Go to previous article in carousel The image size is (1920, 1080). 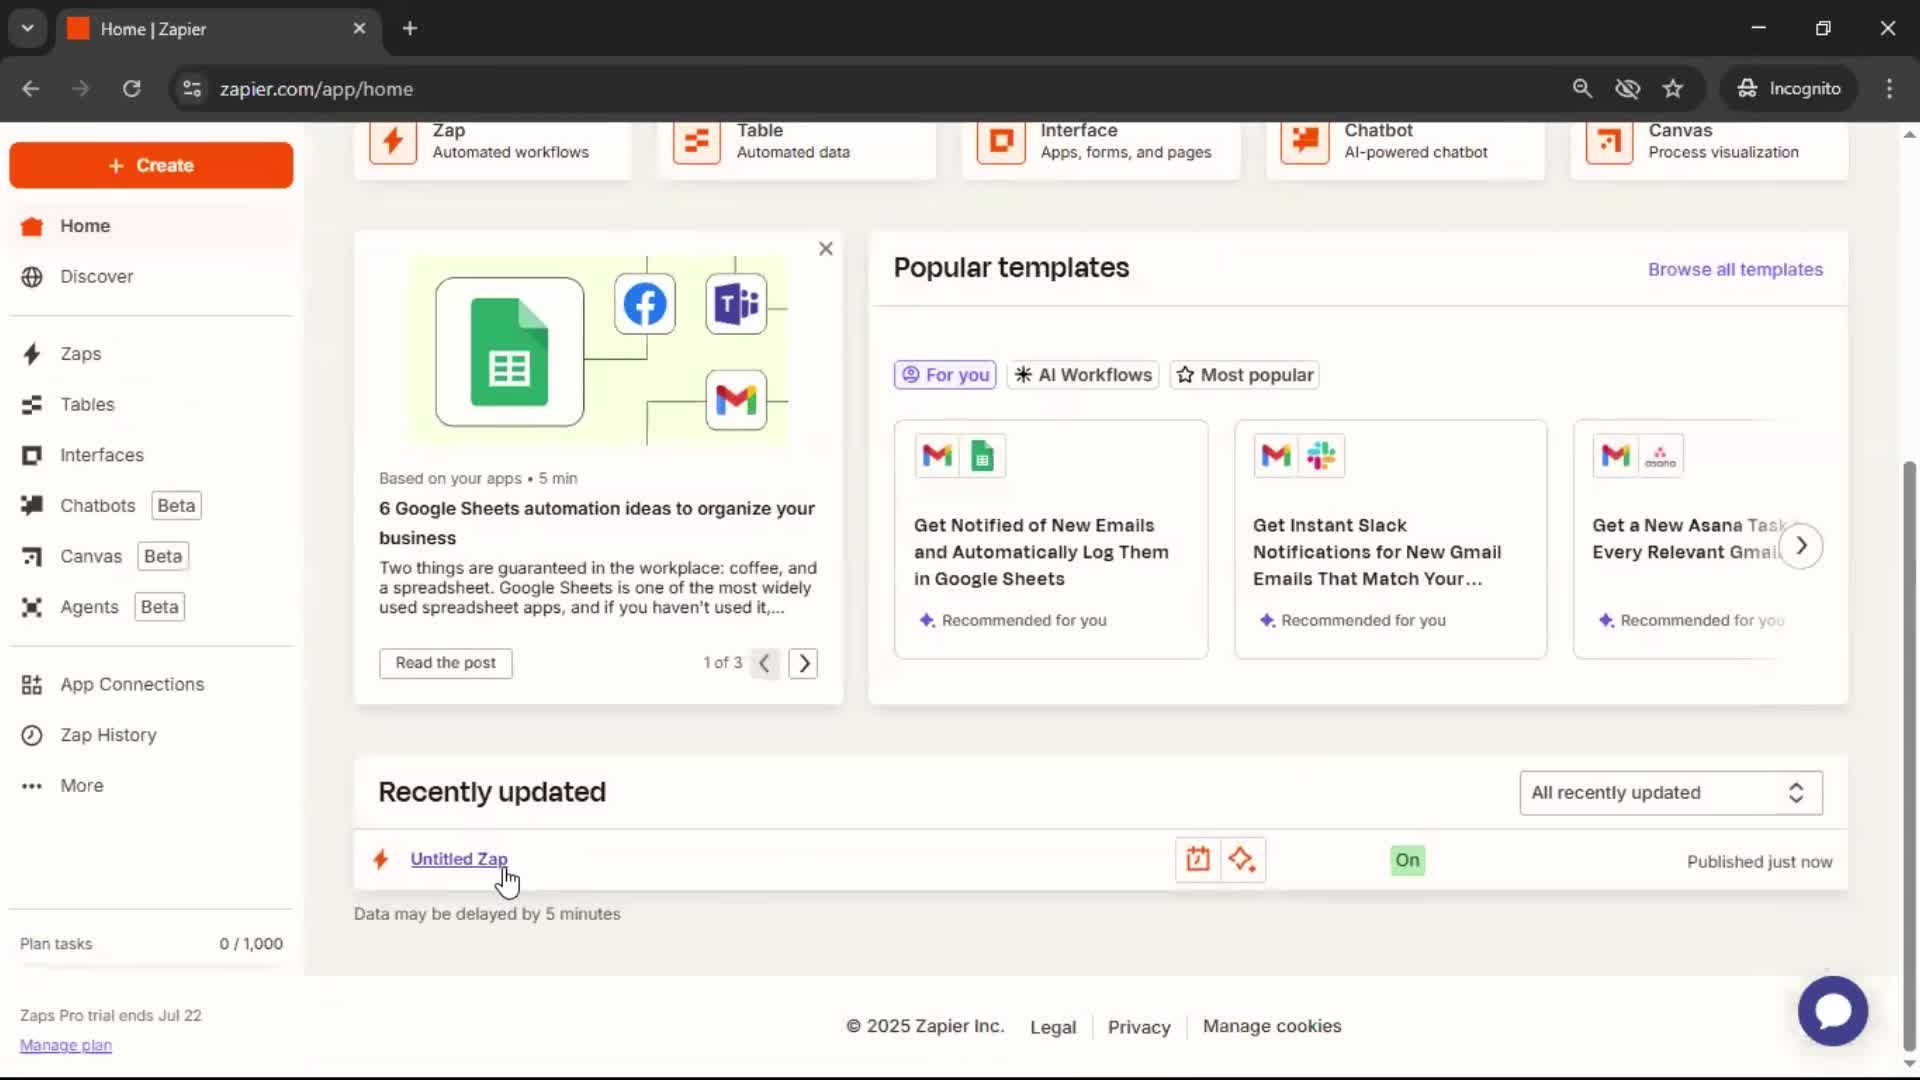[x=764, y=663]
